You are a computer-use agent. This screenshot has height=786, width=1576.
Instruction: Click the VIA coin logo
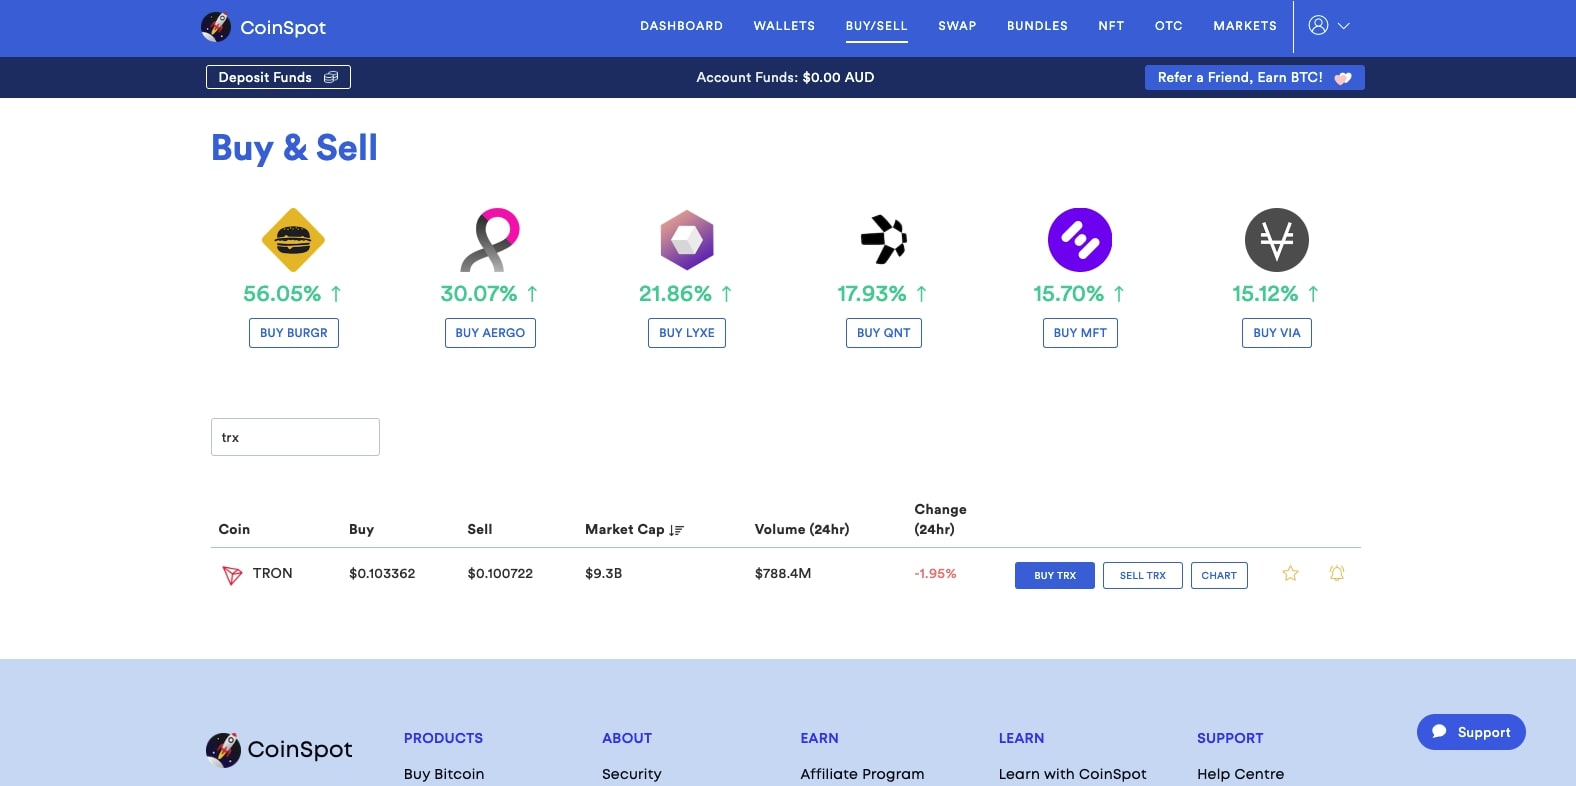click(1277, 240)
